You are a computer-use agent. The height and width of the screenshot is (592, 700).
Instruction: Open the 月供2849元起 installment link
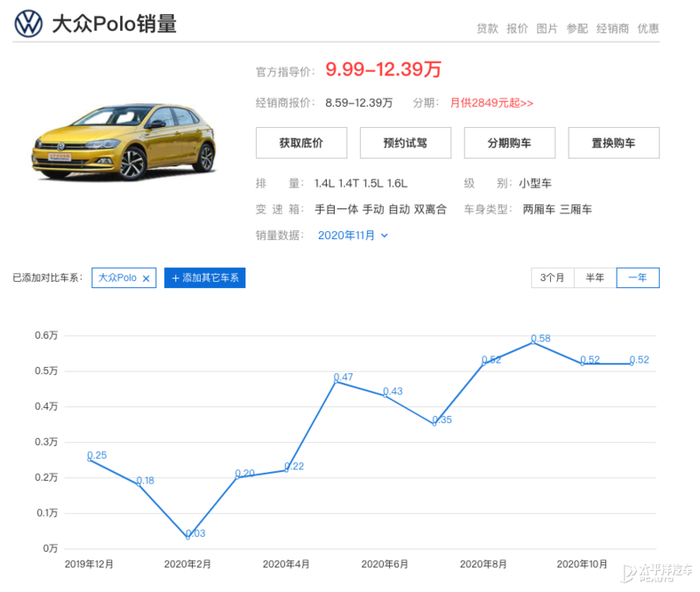(x=491, y=103)
